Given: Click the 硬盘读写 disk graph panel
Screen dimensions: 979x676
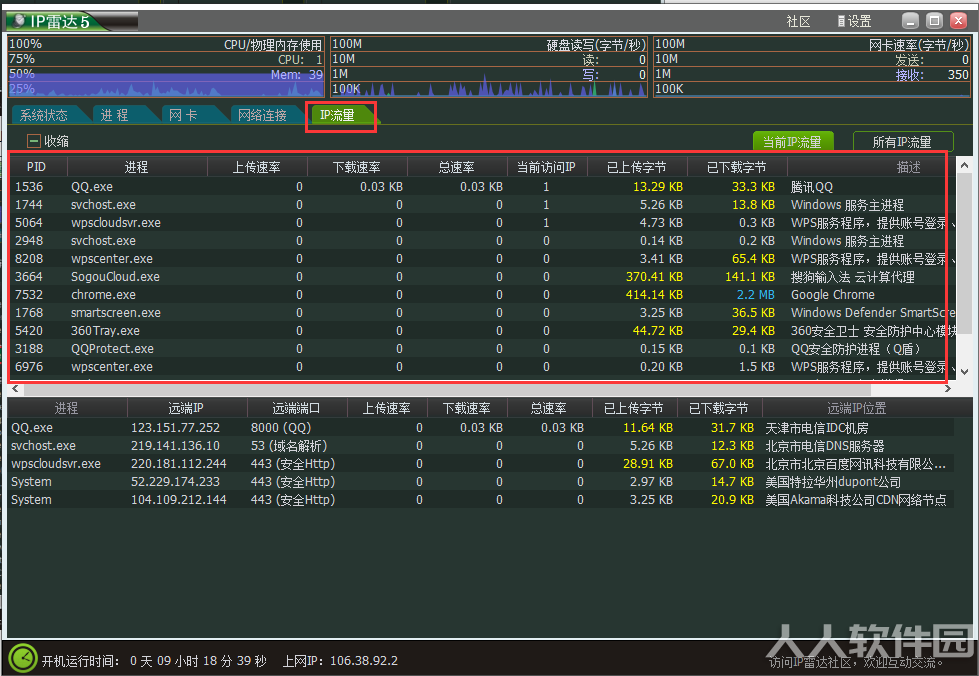Looking at the screenshot, I should pos(489,66).
